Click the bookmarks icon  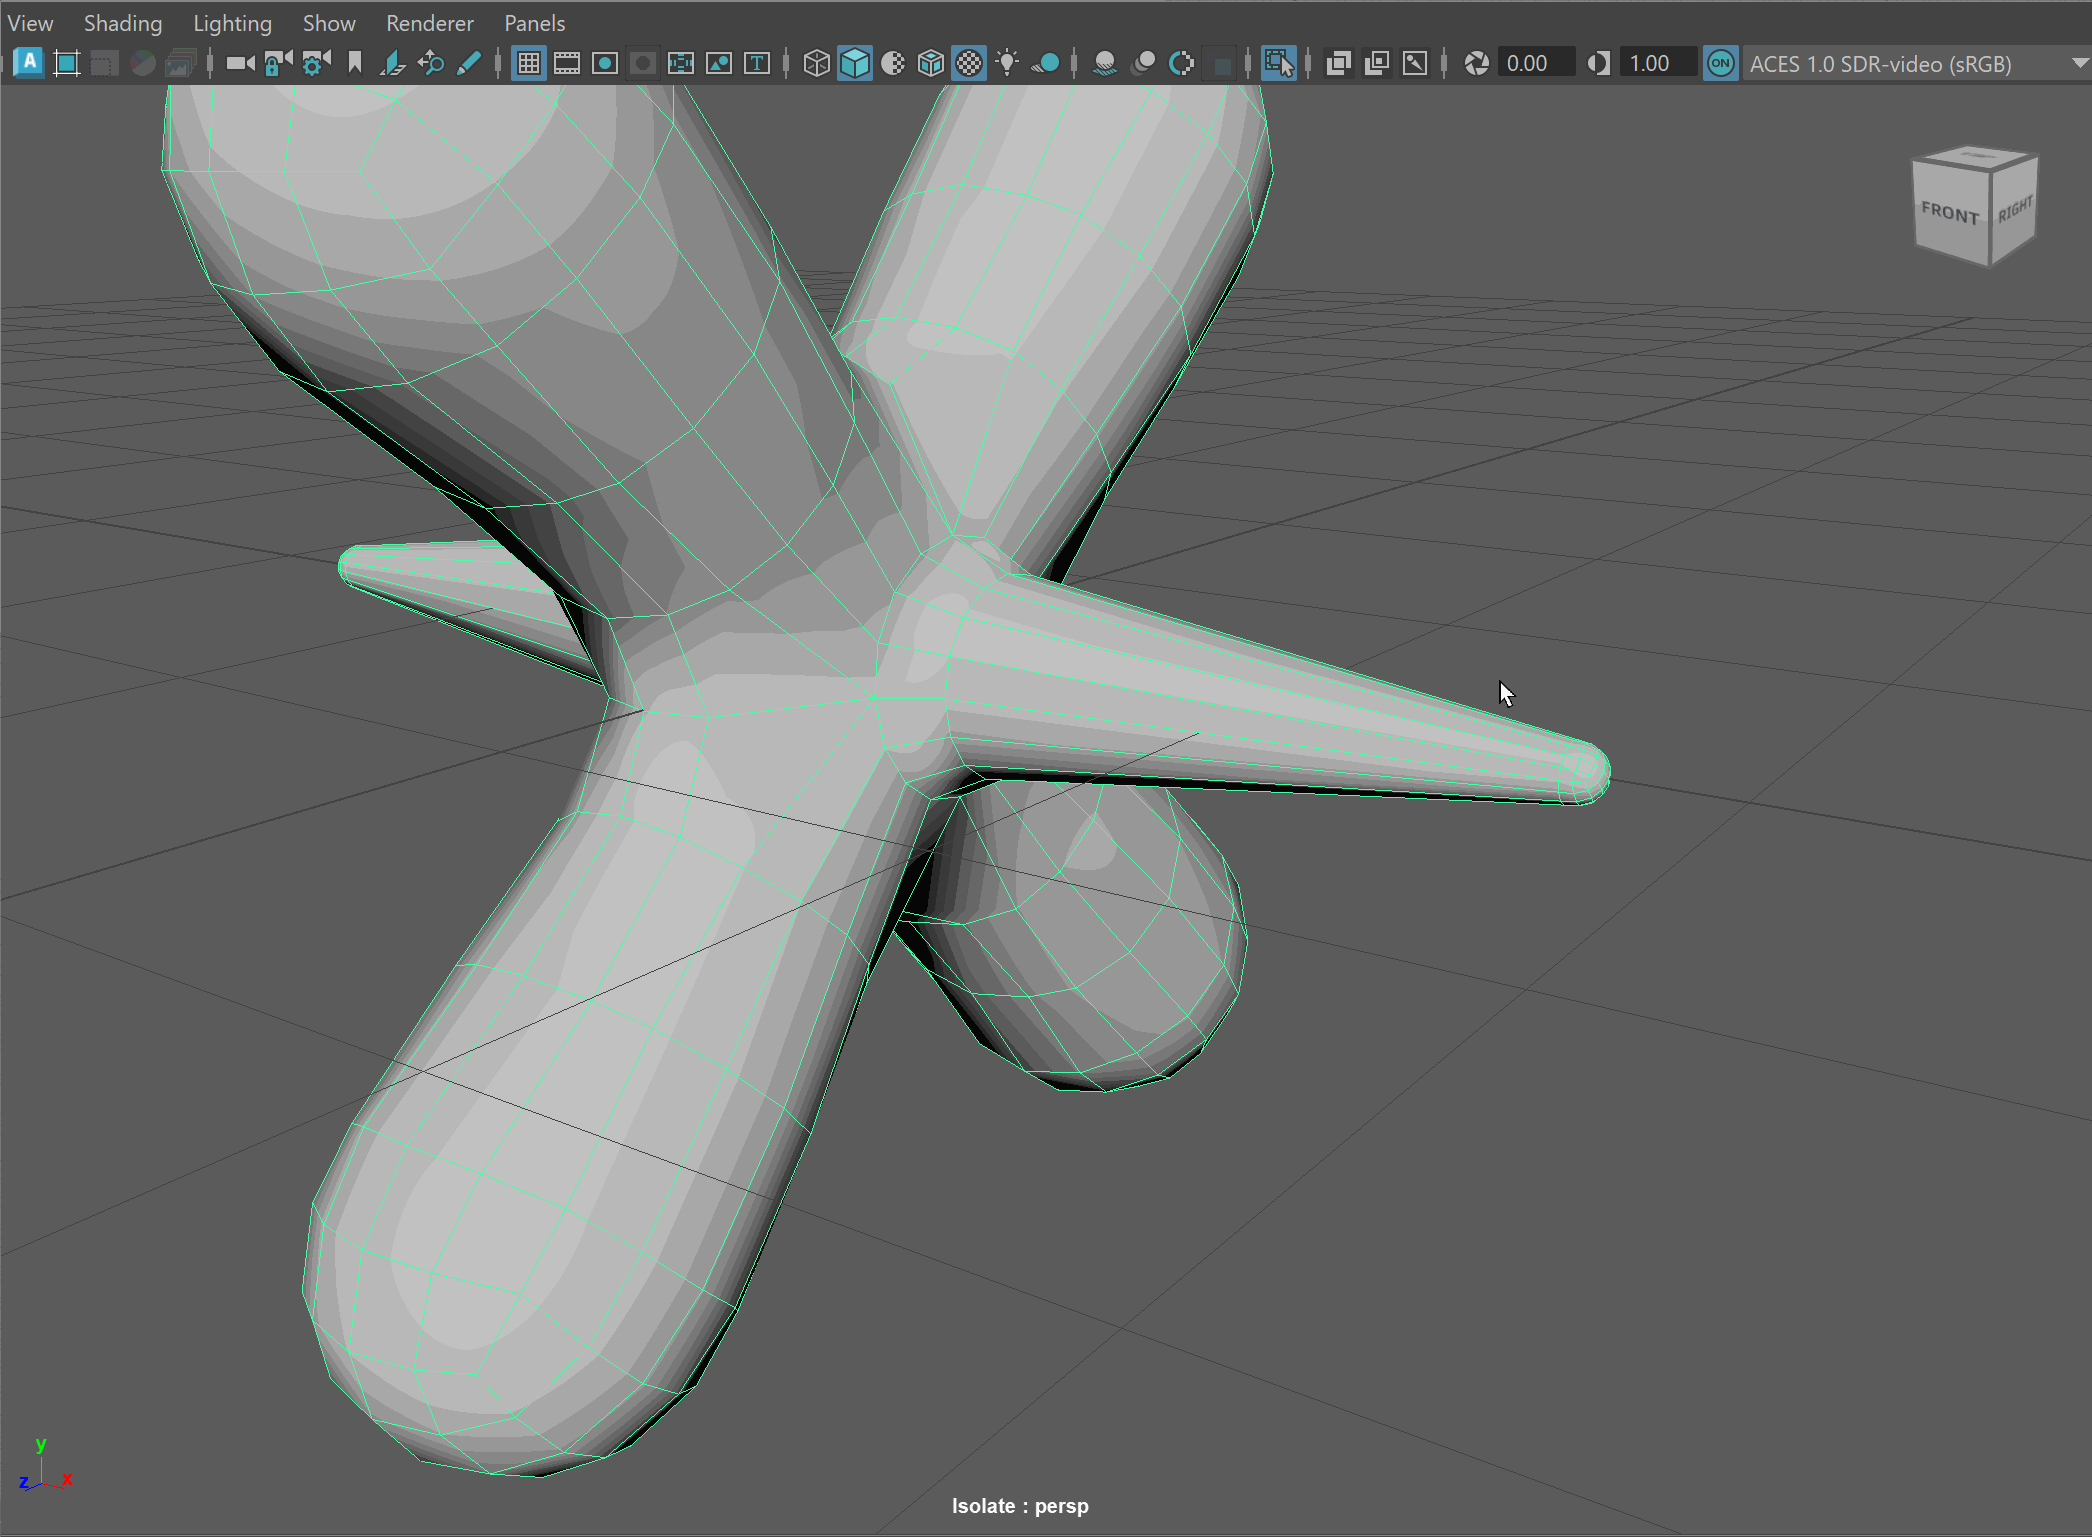tap(355, 63)
